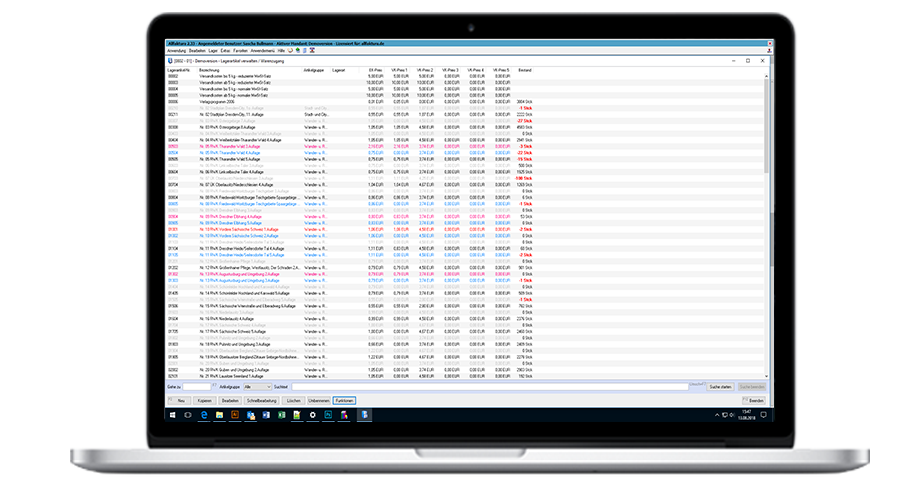This screenshot has height=488, width=900.
Task: Open Excel from the taskbar
Action: click(x=281, y=414)
